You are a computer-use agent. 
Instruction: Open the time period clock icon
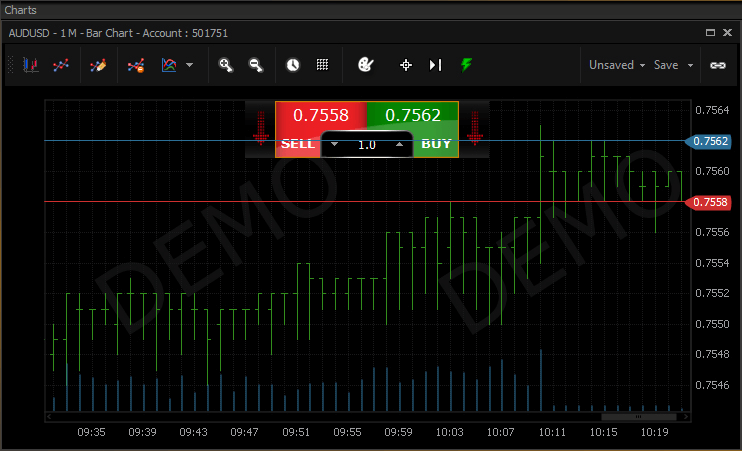(293, 65)
